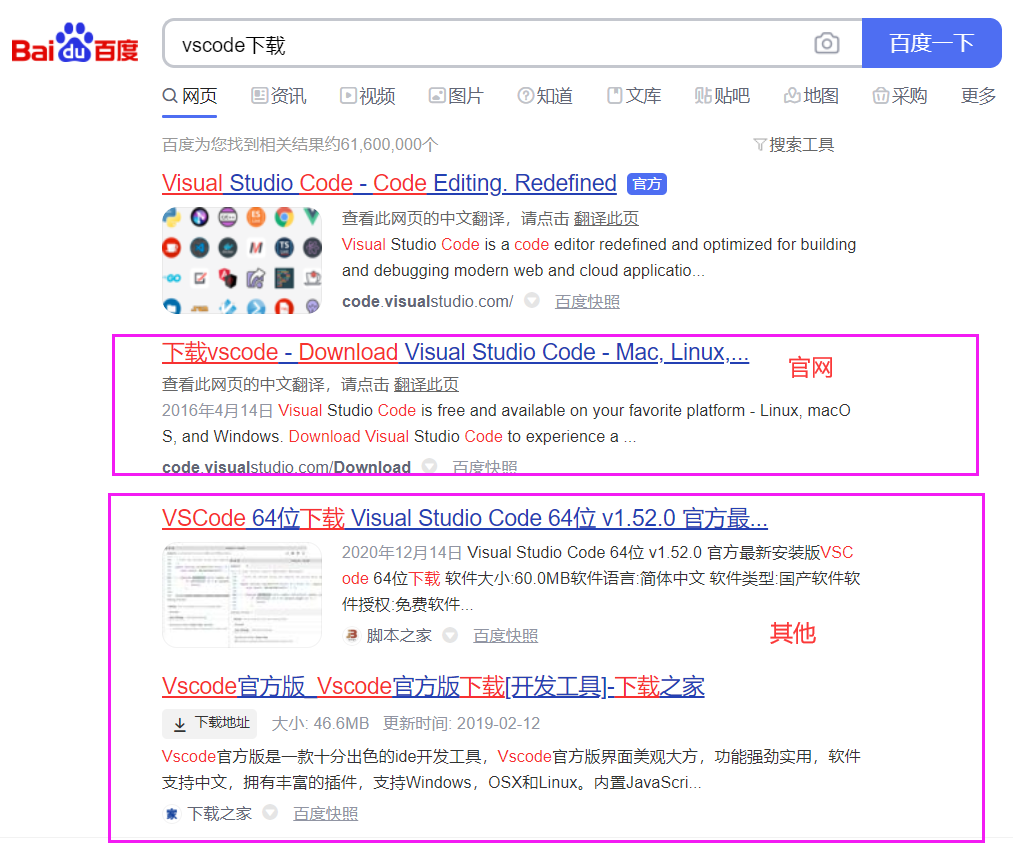Open the 图片 tab
Screen dimensions: 1013x843
pos(456,96)
